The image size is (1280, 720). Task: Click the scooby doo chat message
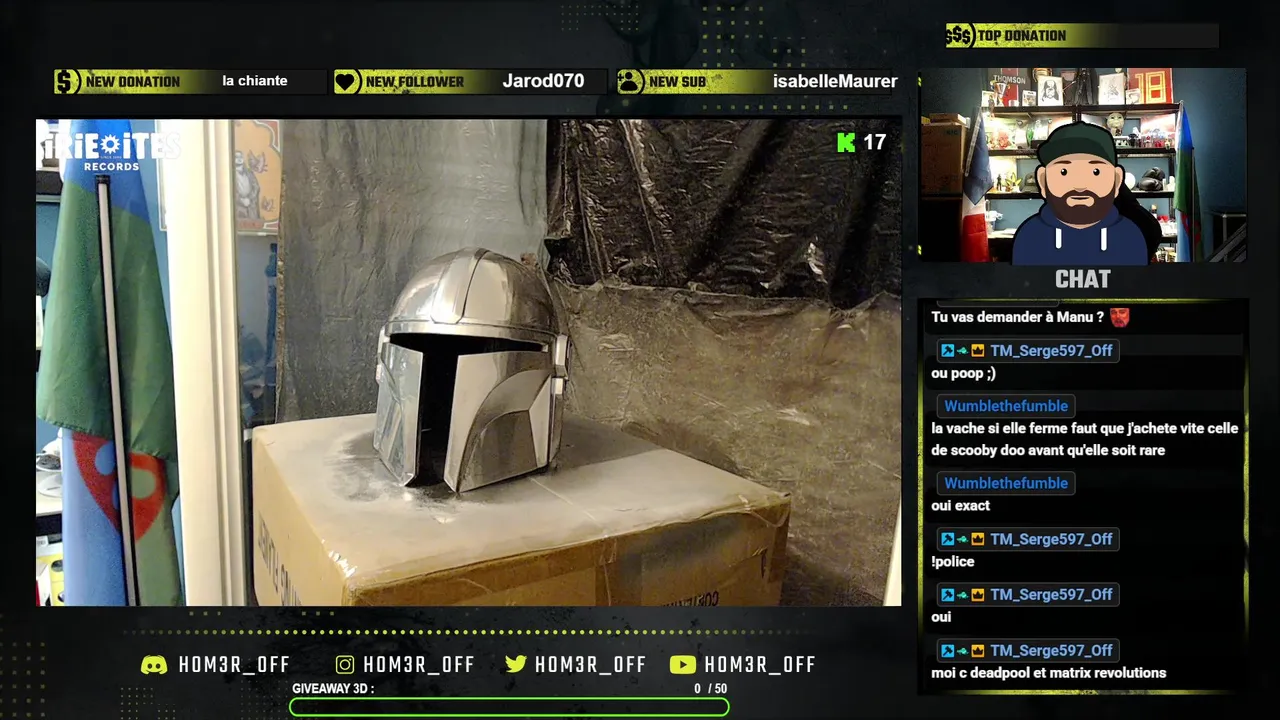1084,439
